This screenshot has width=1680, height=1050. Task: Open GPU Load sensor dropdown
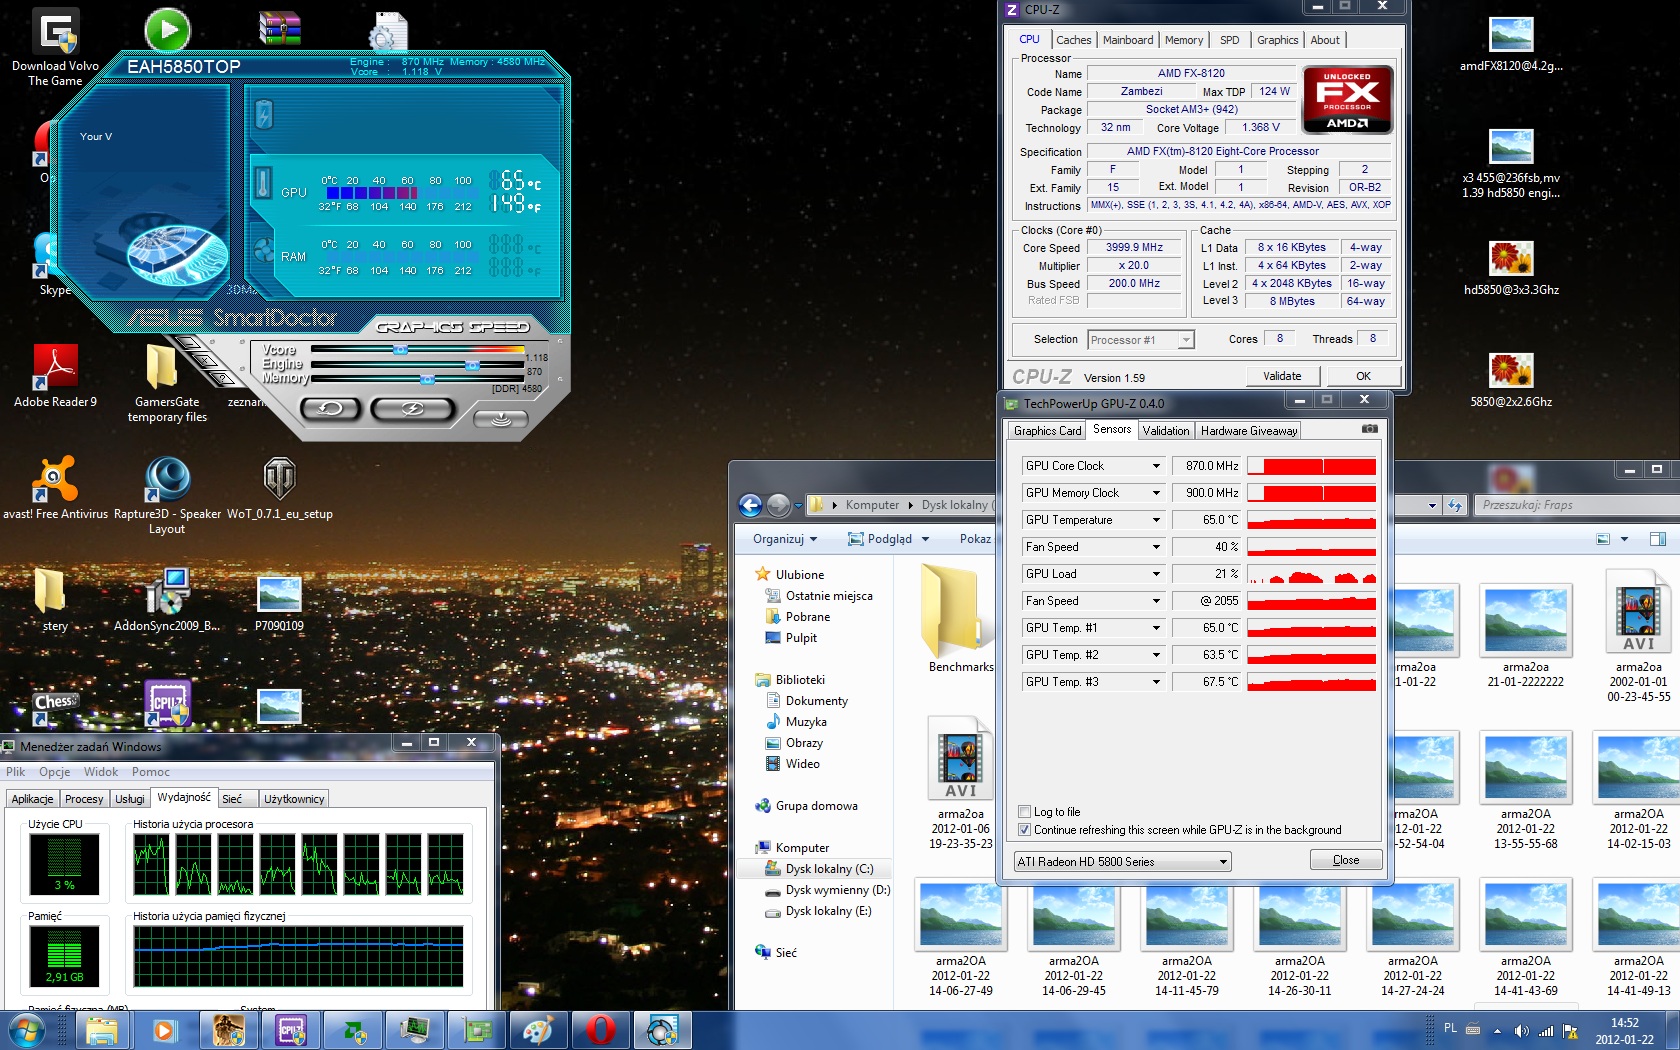pos(1156,574)
